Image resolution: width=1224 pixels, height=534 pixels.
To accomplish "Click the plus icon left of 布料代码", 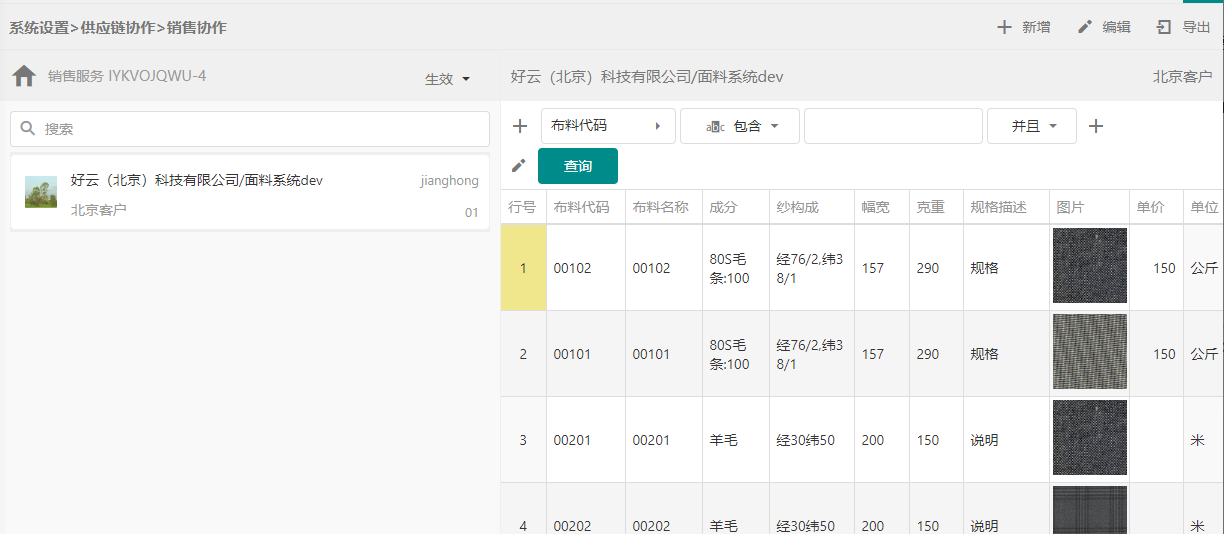I will pos(520,126).
